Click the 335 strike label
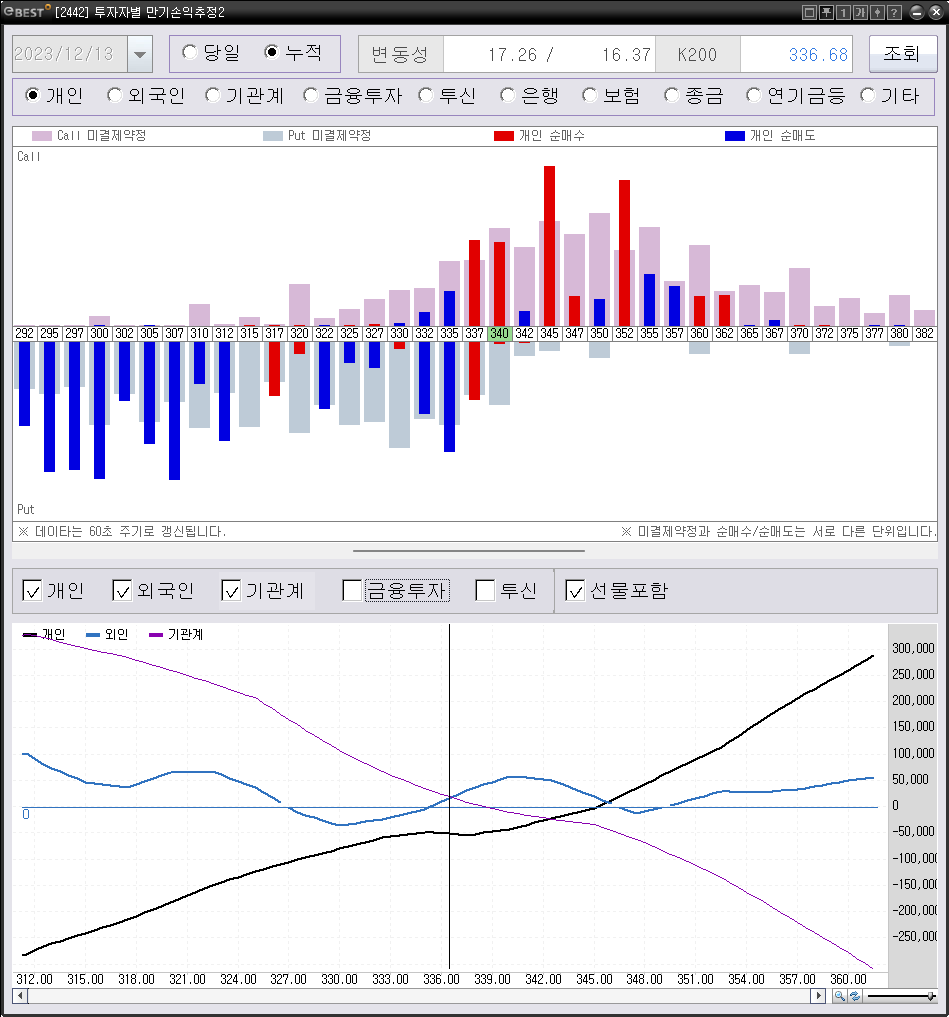The width and height of the screenshot is (949, 1017). [x=450, y=333]
